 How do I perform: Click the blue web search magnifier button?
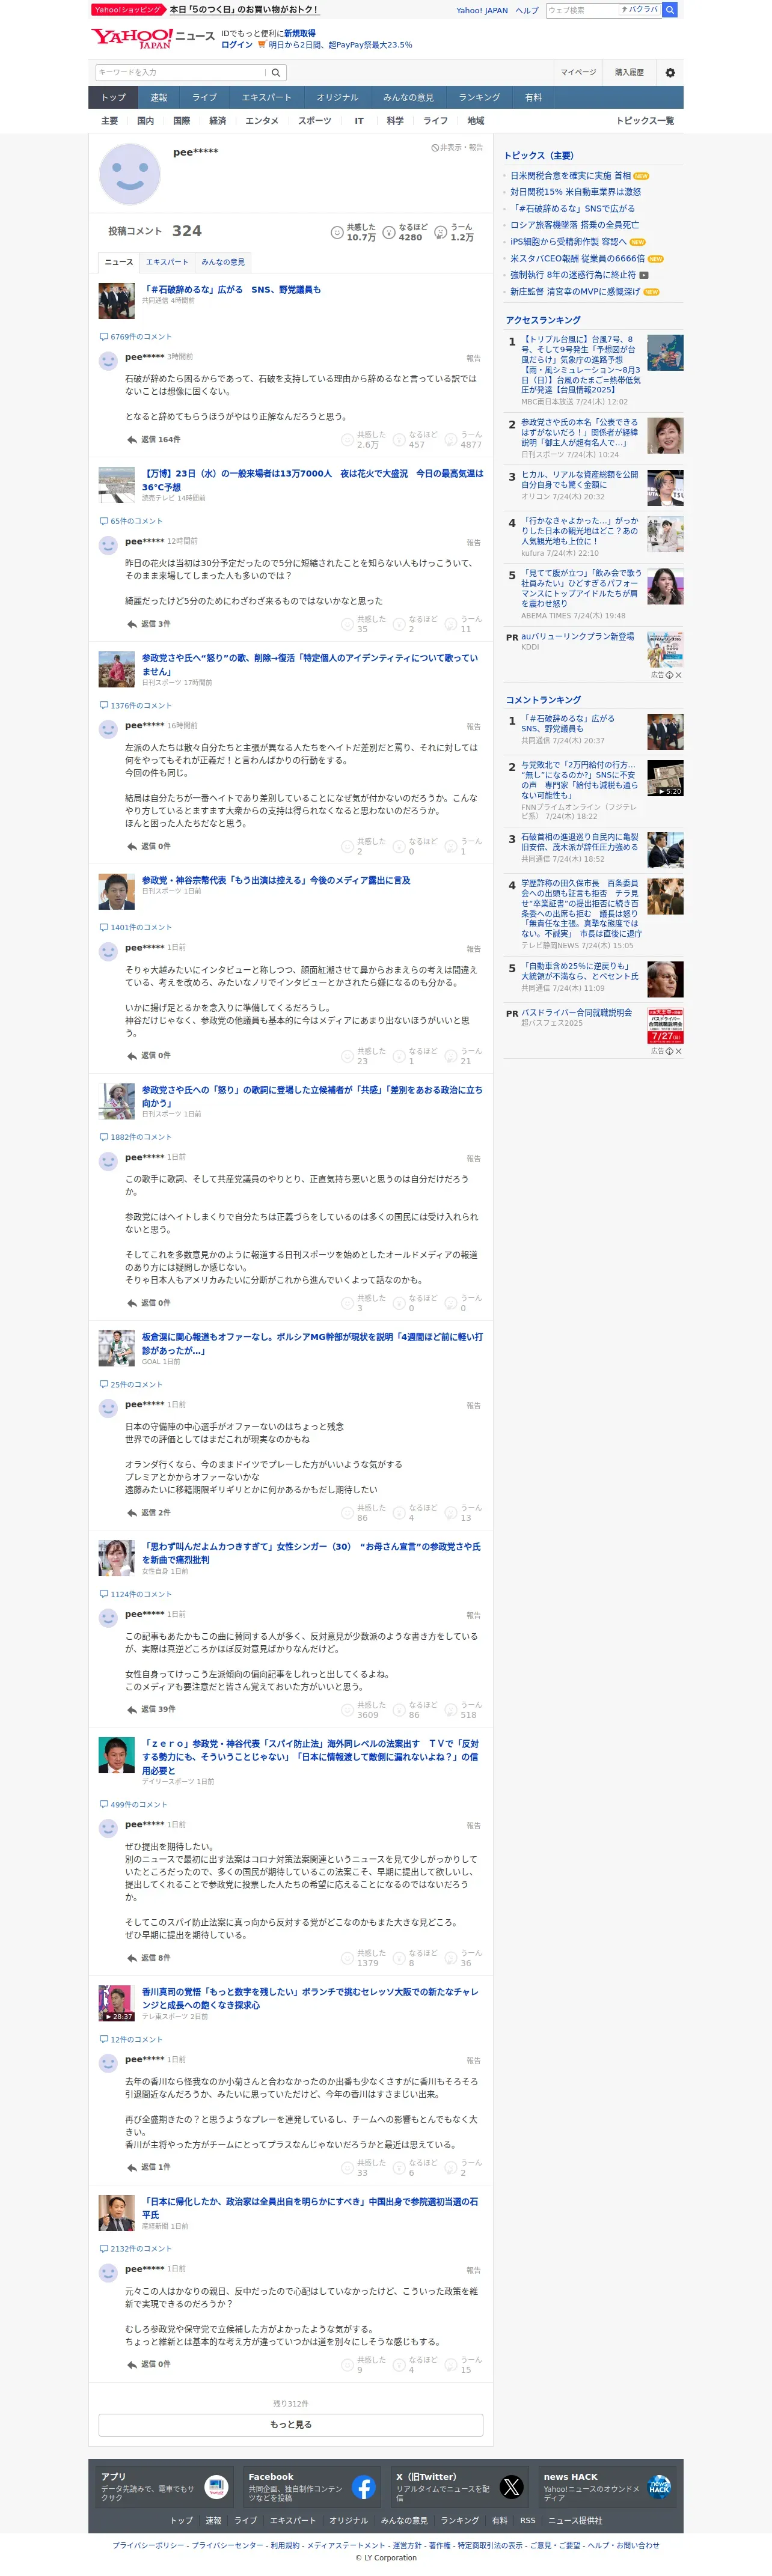pos(670,10)
